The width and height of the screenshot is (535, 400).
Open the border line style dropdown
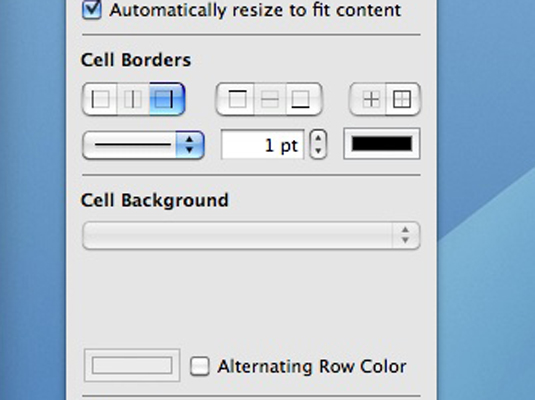click(x=143, y=145)
